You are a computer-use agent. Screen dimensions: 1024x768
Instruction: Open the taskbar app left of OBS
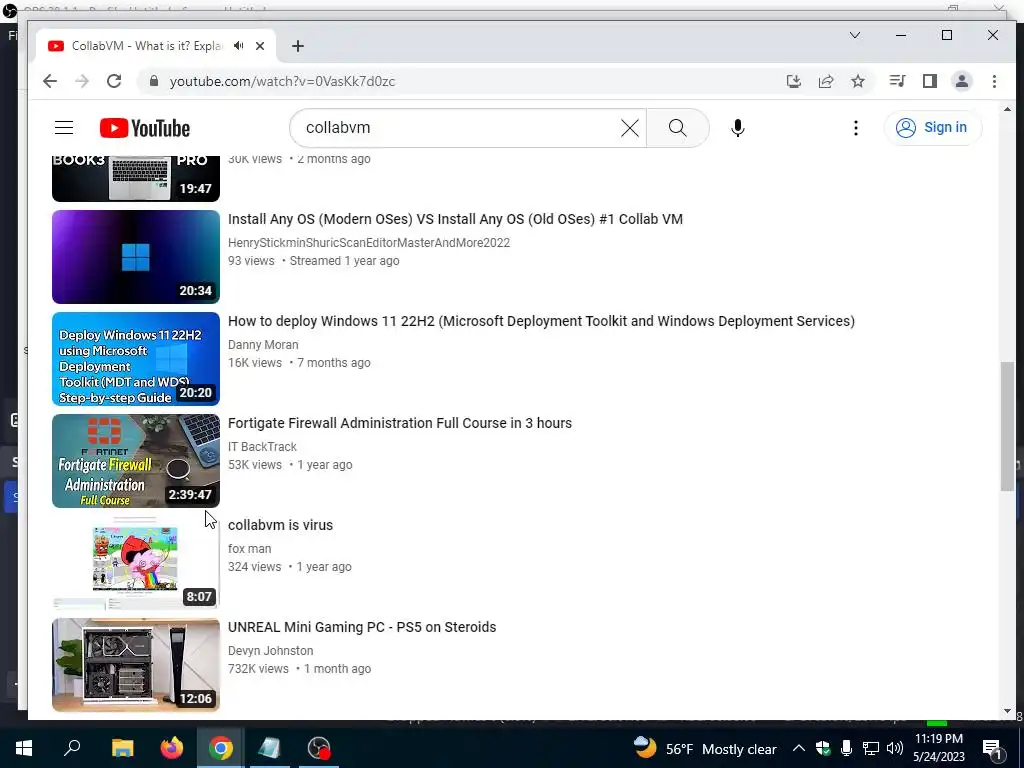[x=269, y=748]
